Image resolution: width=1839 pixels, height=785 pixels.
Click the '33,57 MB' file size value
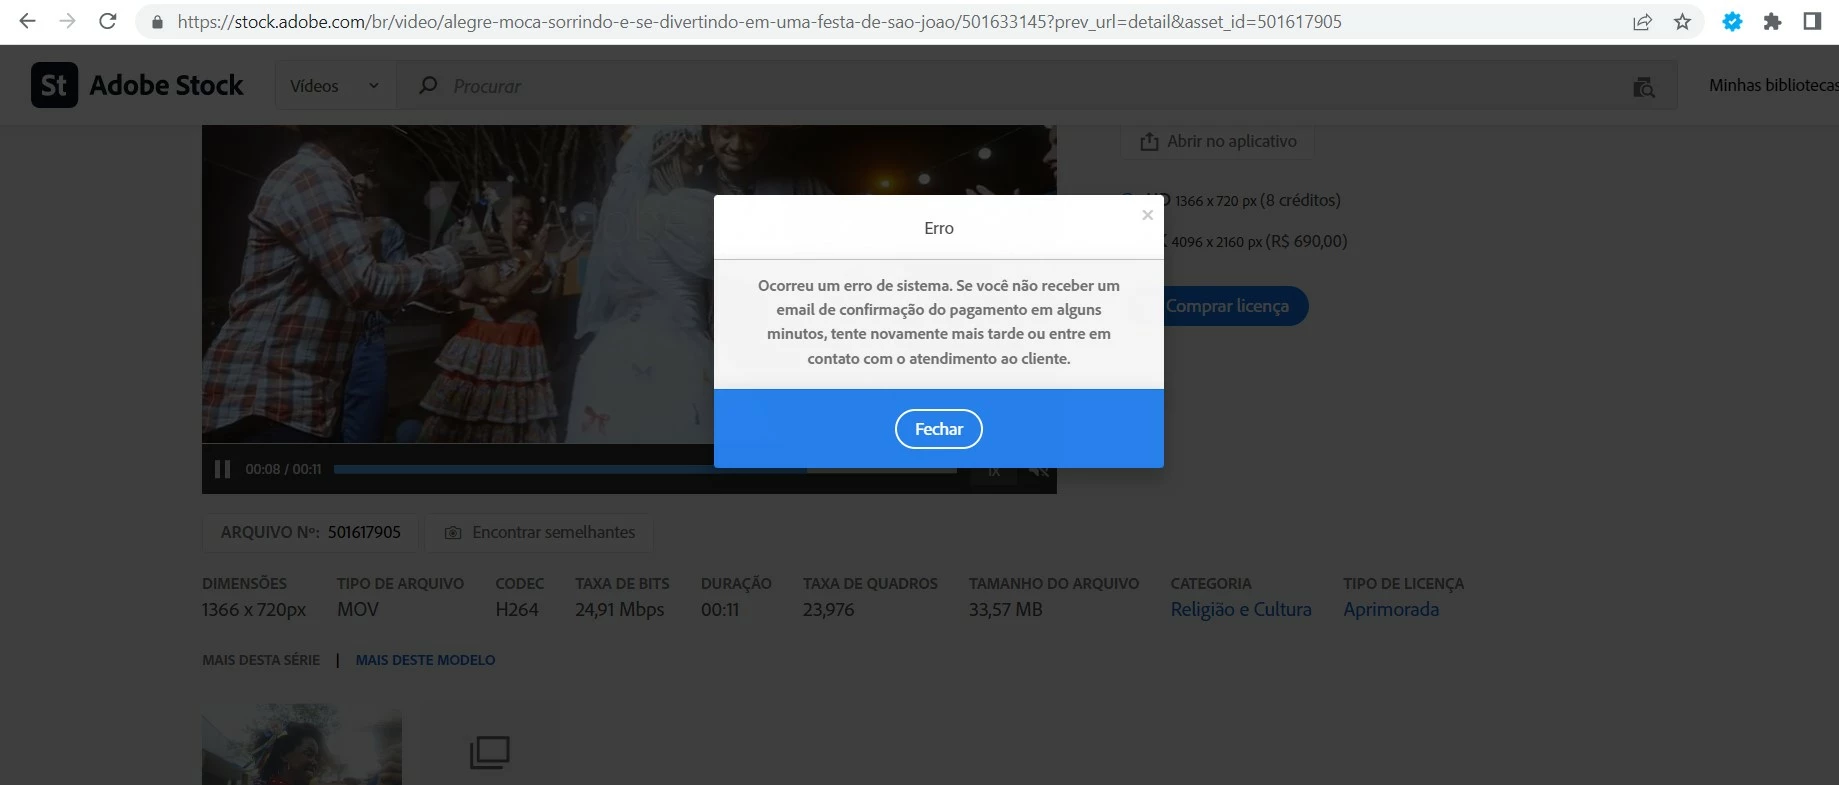click(1005, 610)
